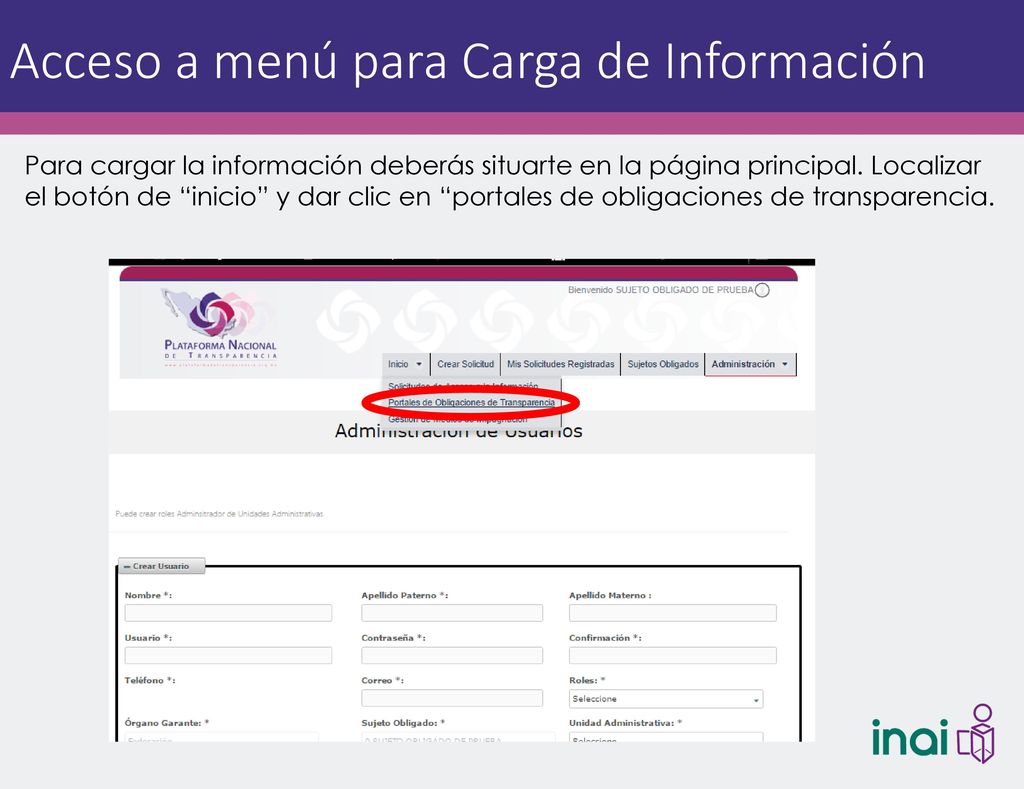Click the Unidad Administrativa label
1024x789 pixels.
[626, 723]
